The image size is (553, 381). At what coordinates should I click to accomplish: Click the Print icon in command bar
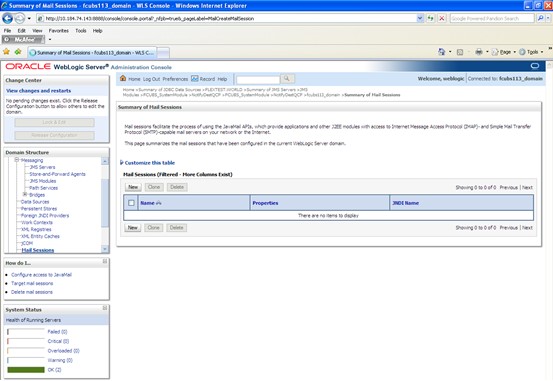[479, 52]
